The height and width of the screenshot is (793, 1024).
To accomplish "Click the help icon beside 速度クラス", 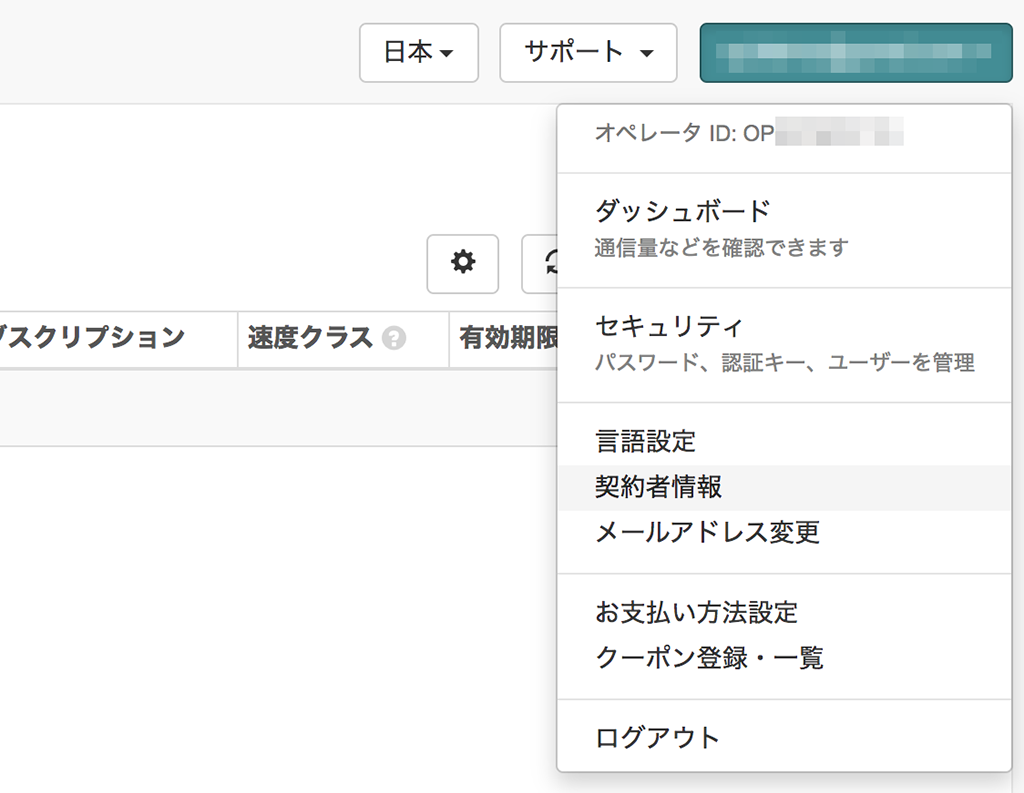I will click(x=394, y=338).
